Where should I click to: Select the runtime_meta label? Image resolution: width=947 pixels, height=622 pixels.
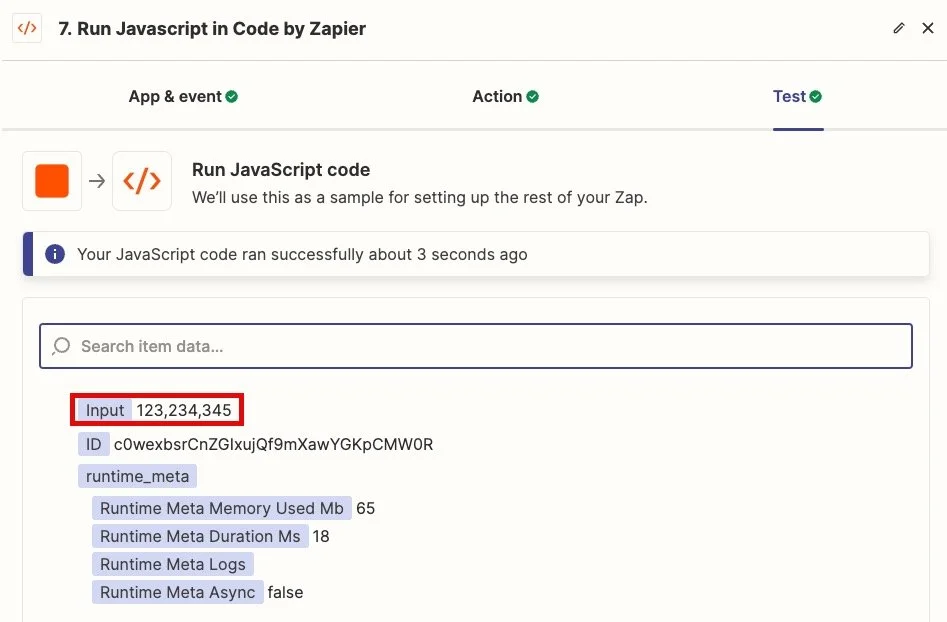[137, 476]
